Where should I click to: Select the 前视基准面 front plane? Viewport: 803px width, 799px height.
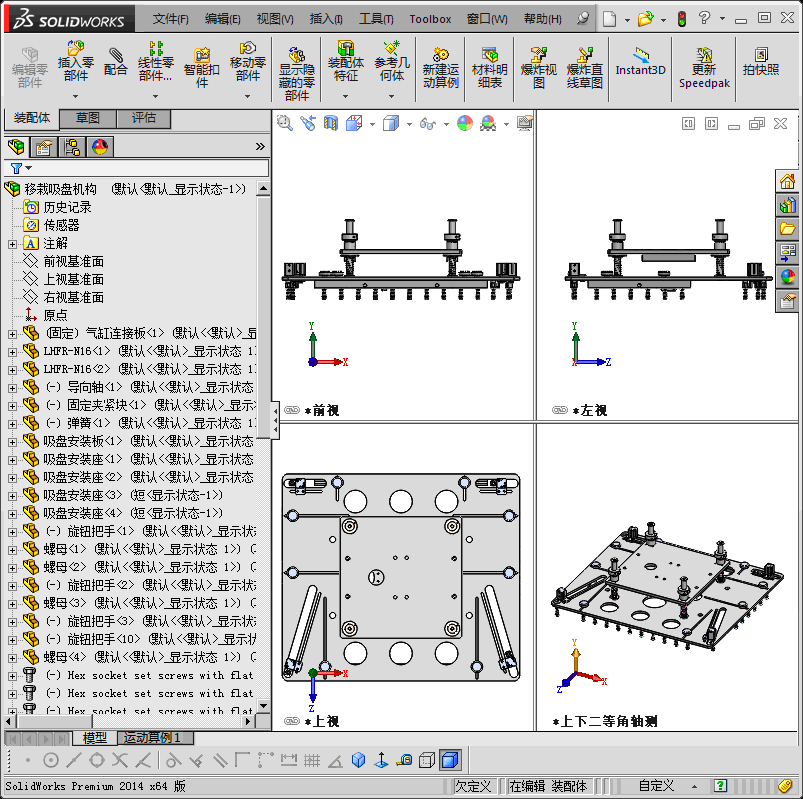pyautogui.click(x=73, y=261)
